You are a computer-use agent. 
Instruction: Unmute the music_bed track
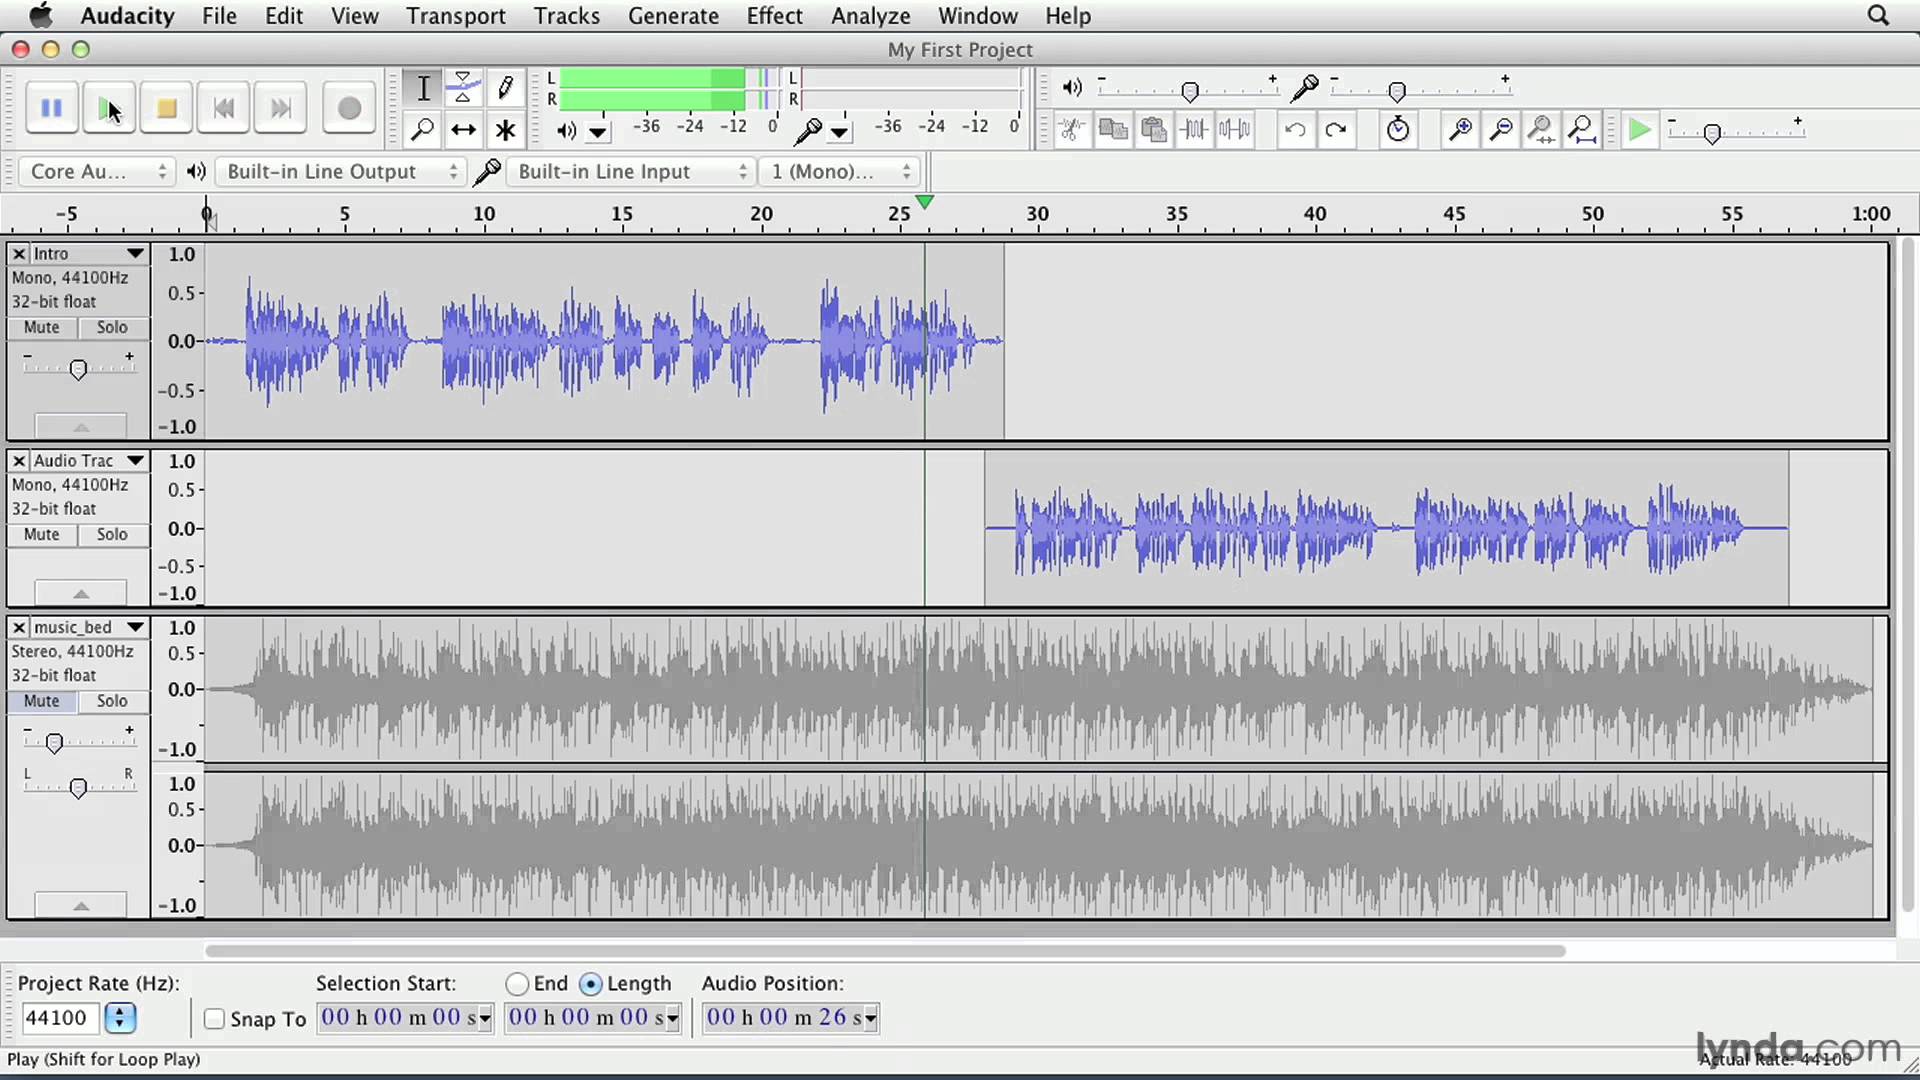pos(42,701)
